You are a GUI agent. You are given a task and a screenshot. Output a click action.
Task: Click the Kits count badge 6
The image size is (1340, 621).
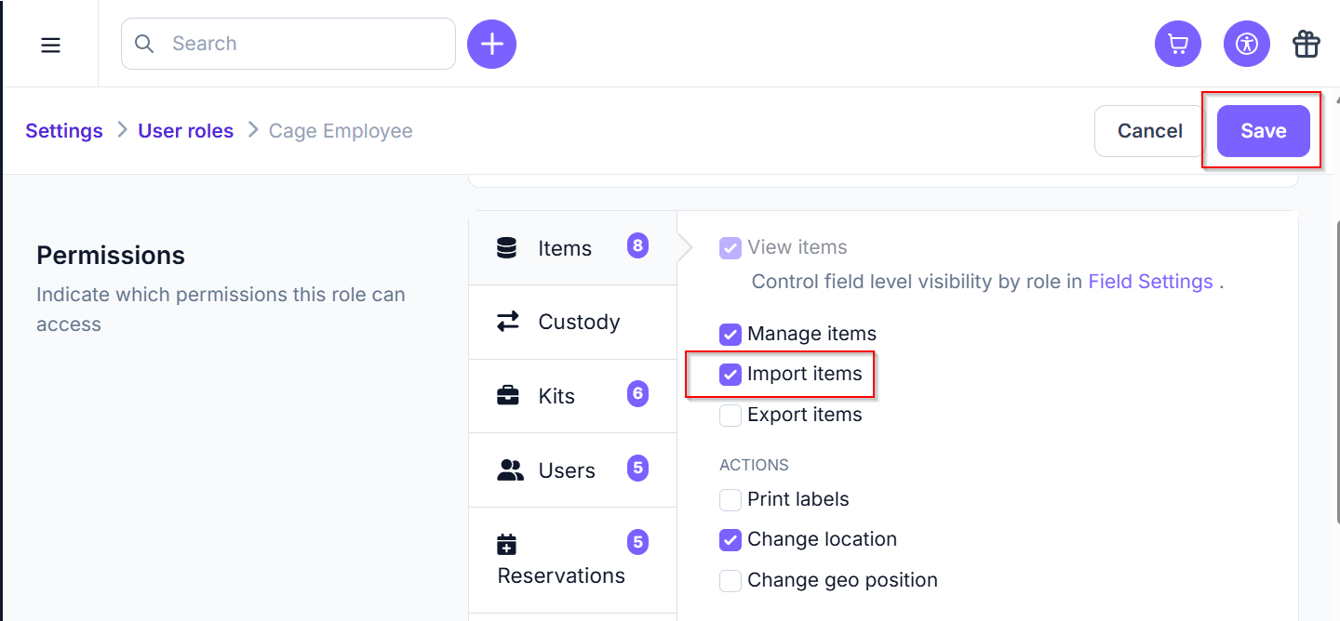tap(638, 393)
